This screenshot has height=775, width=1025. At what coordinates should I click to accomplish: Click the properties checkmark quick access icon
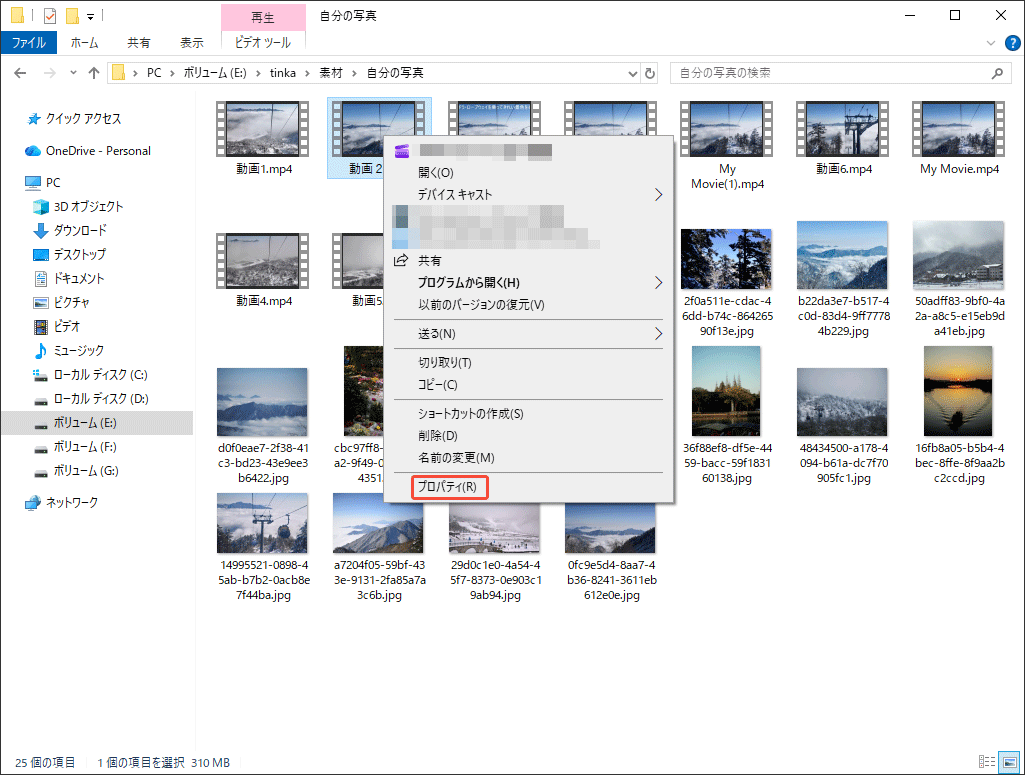click(x=50, y=15)
